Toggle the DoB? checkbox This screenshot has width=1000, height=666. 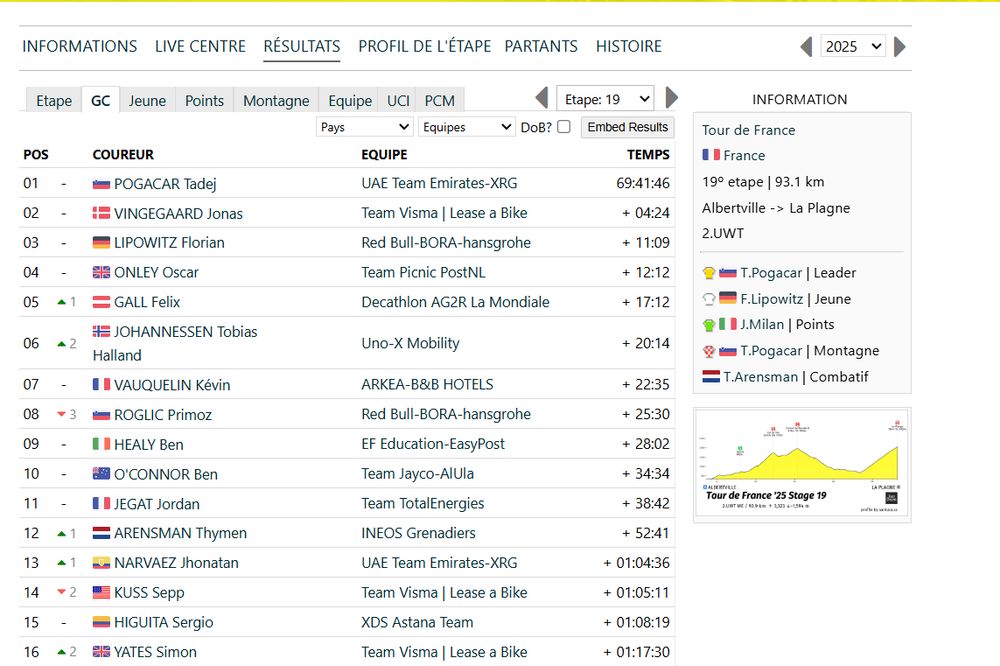tap(564, 126)
